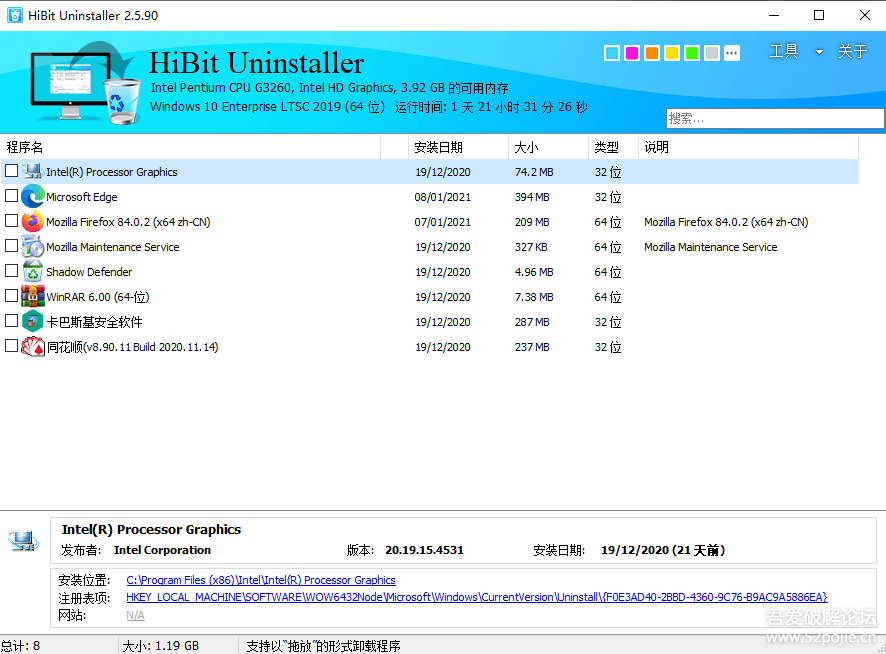Open the 关于 menu

[852, 51]
